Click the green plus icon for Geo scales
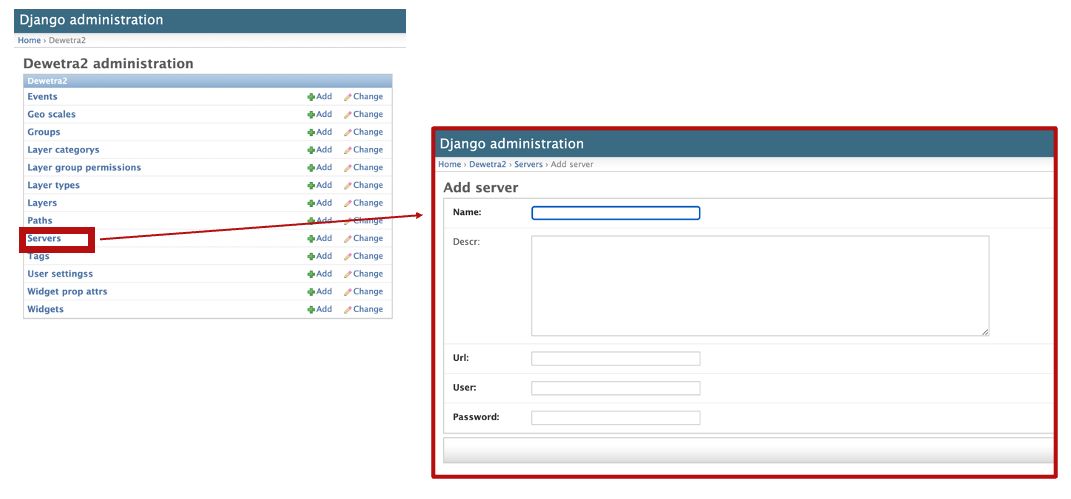The height and width of the screenshot is (499, 1071). click(311, 115)
